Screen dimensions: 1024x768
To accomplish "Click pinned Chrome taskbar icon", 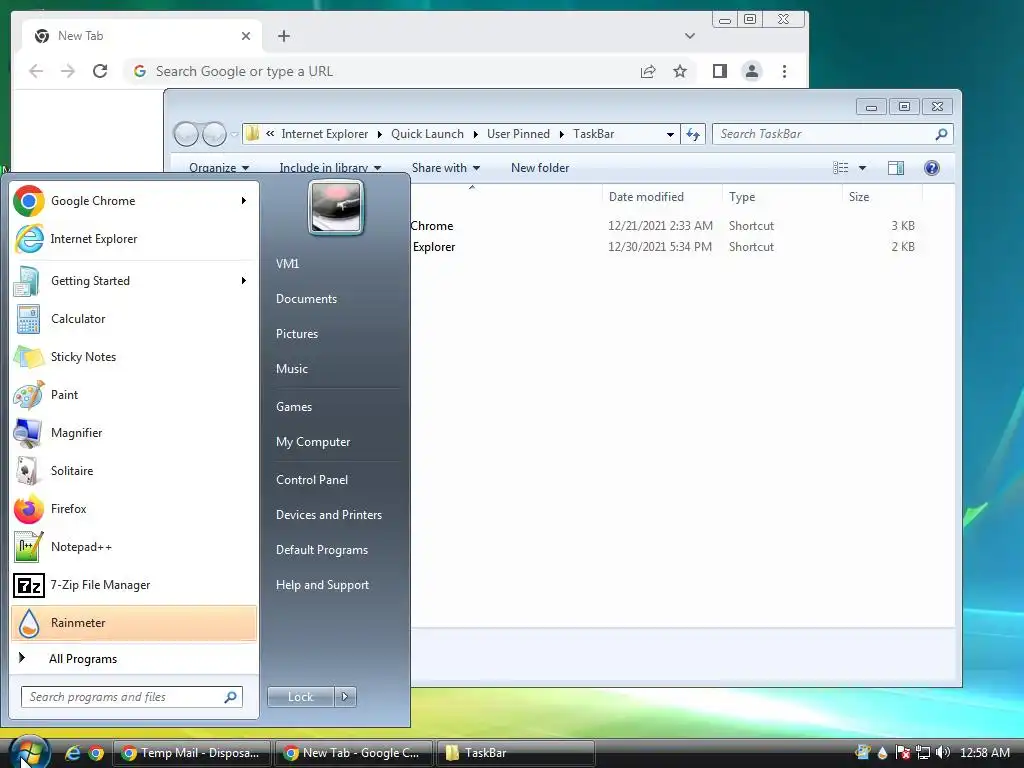I will pyautogui.click(x=96, y=753).
